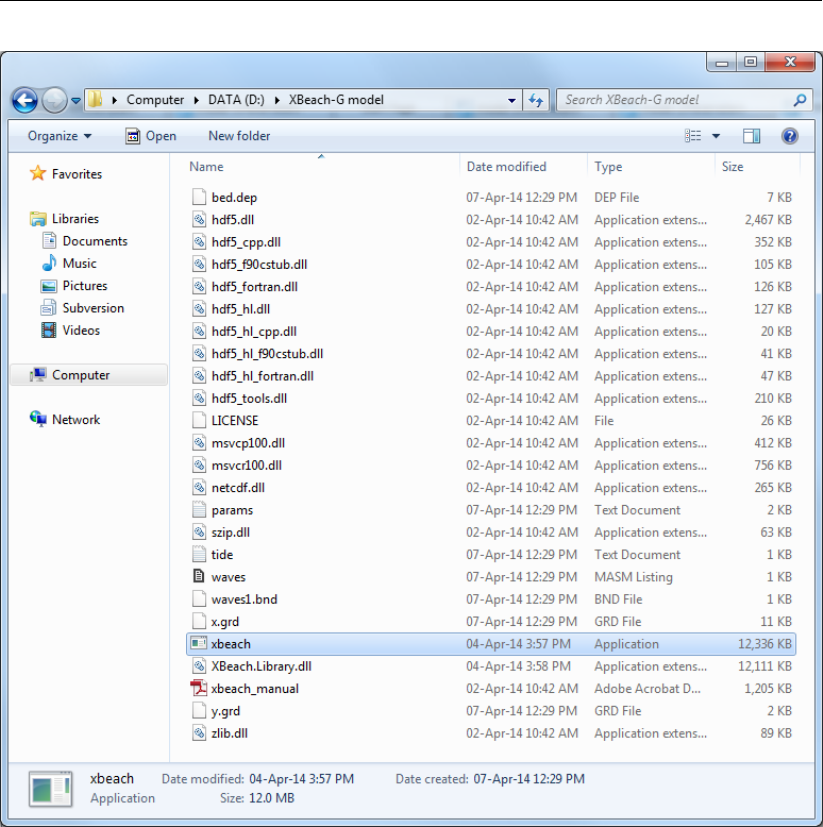The height and width of the screenshot is (827, 823).
Task: Select the x.grd file icon
Action: pyautogui.click(x=199, y=621)
